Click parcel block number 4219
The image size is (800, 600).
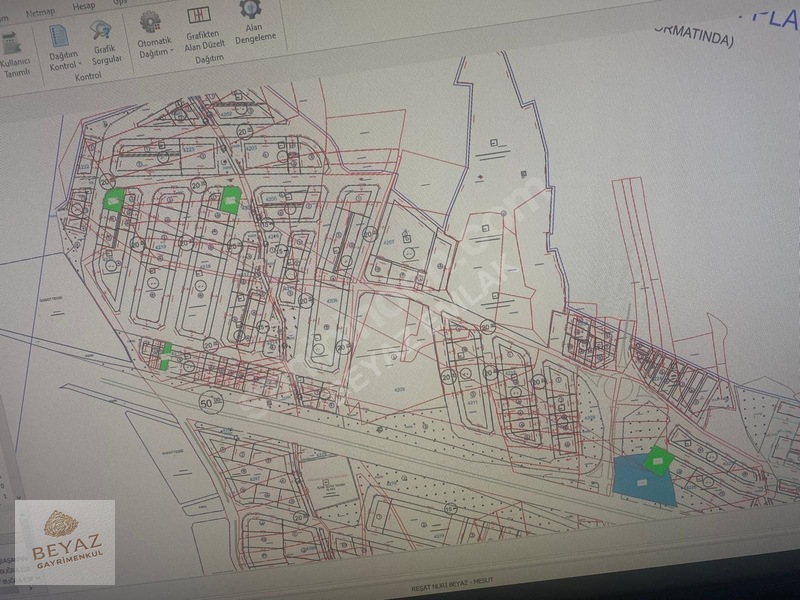point(160,246)
